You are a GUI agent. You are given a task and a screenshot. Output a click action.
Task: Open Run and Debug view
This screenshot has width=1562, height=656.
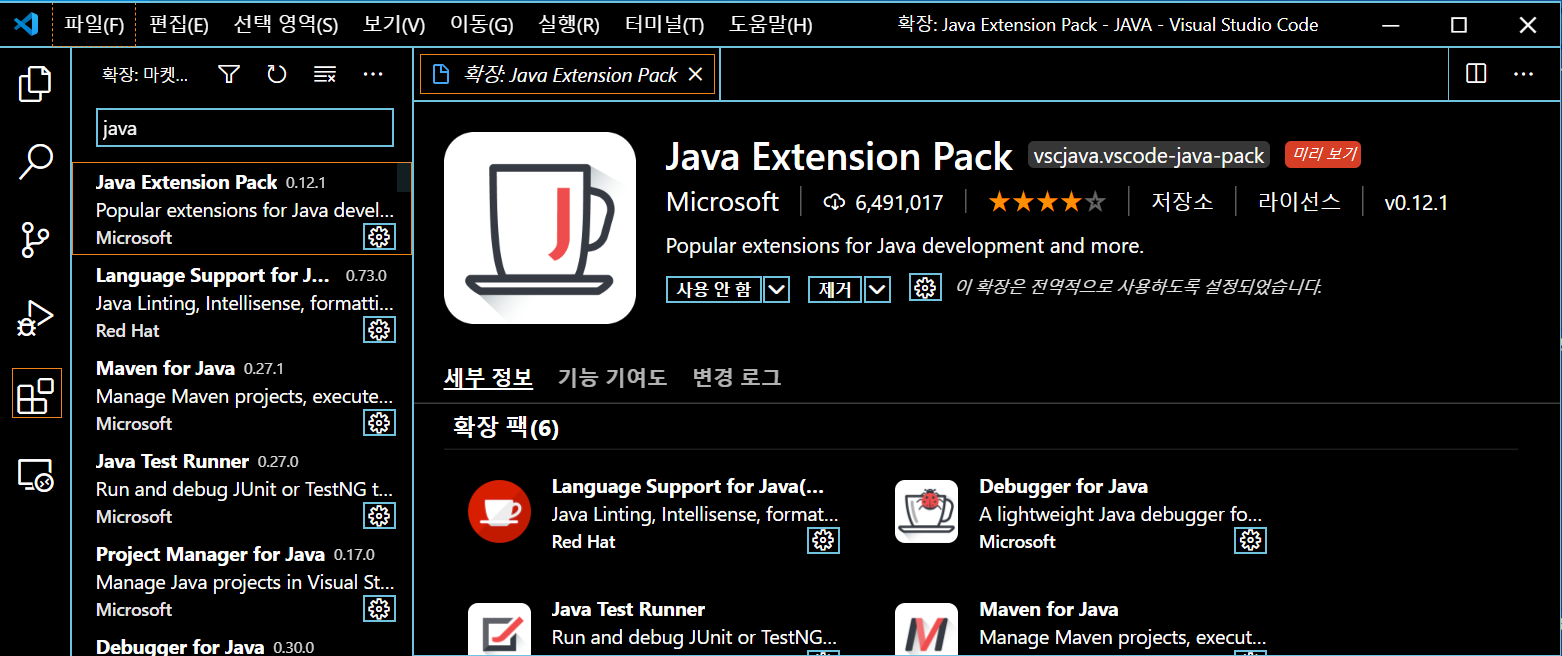point(36,318)
